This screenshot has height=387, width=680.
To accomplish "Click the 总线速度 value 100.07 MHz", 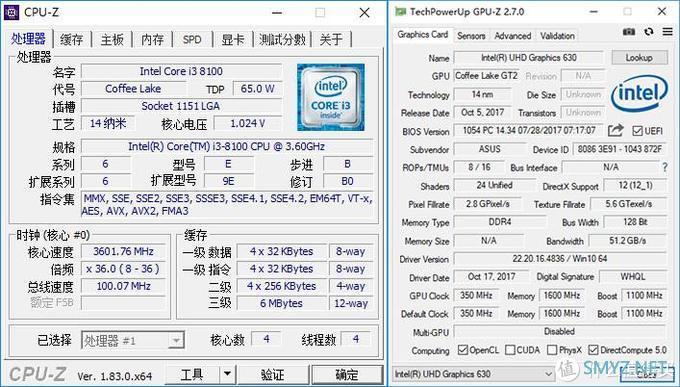I will pos(124,286).
